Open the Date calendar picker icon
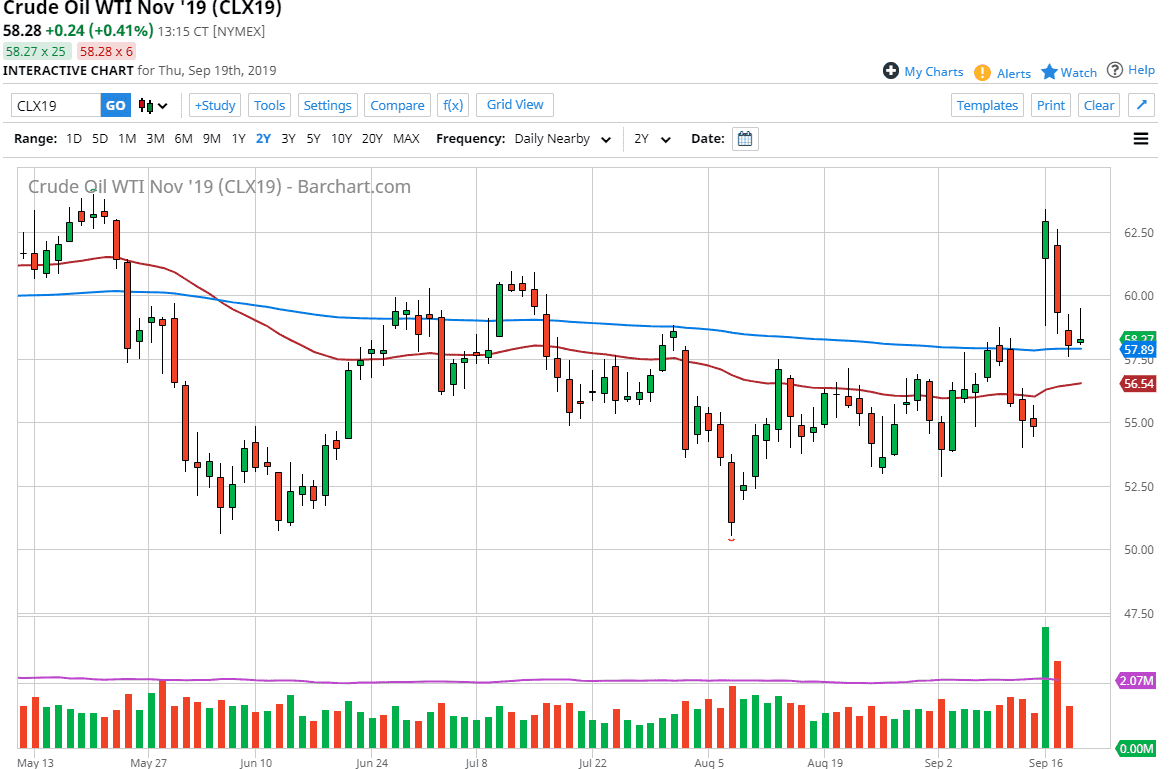1173x769 pixels. [x=744, y=138]
